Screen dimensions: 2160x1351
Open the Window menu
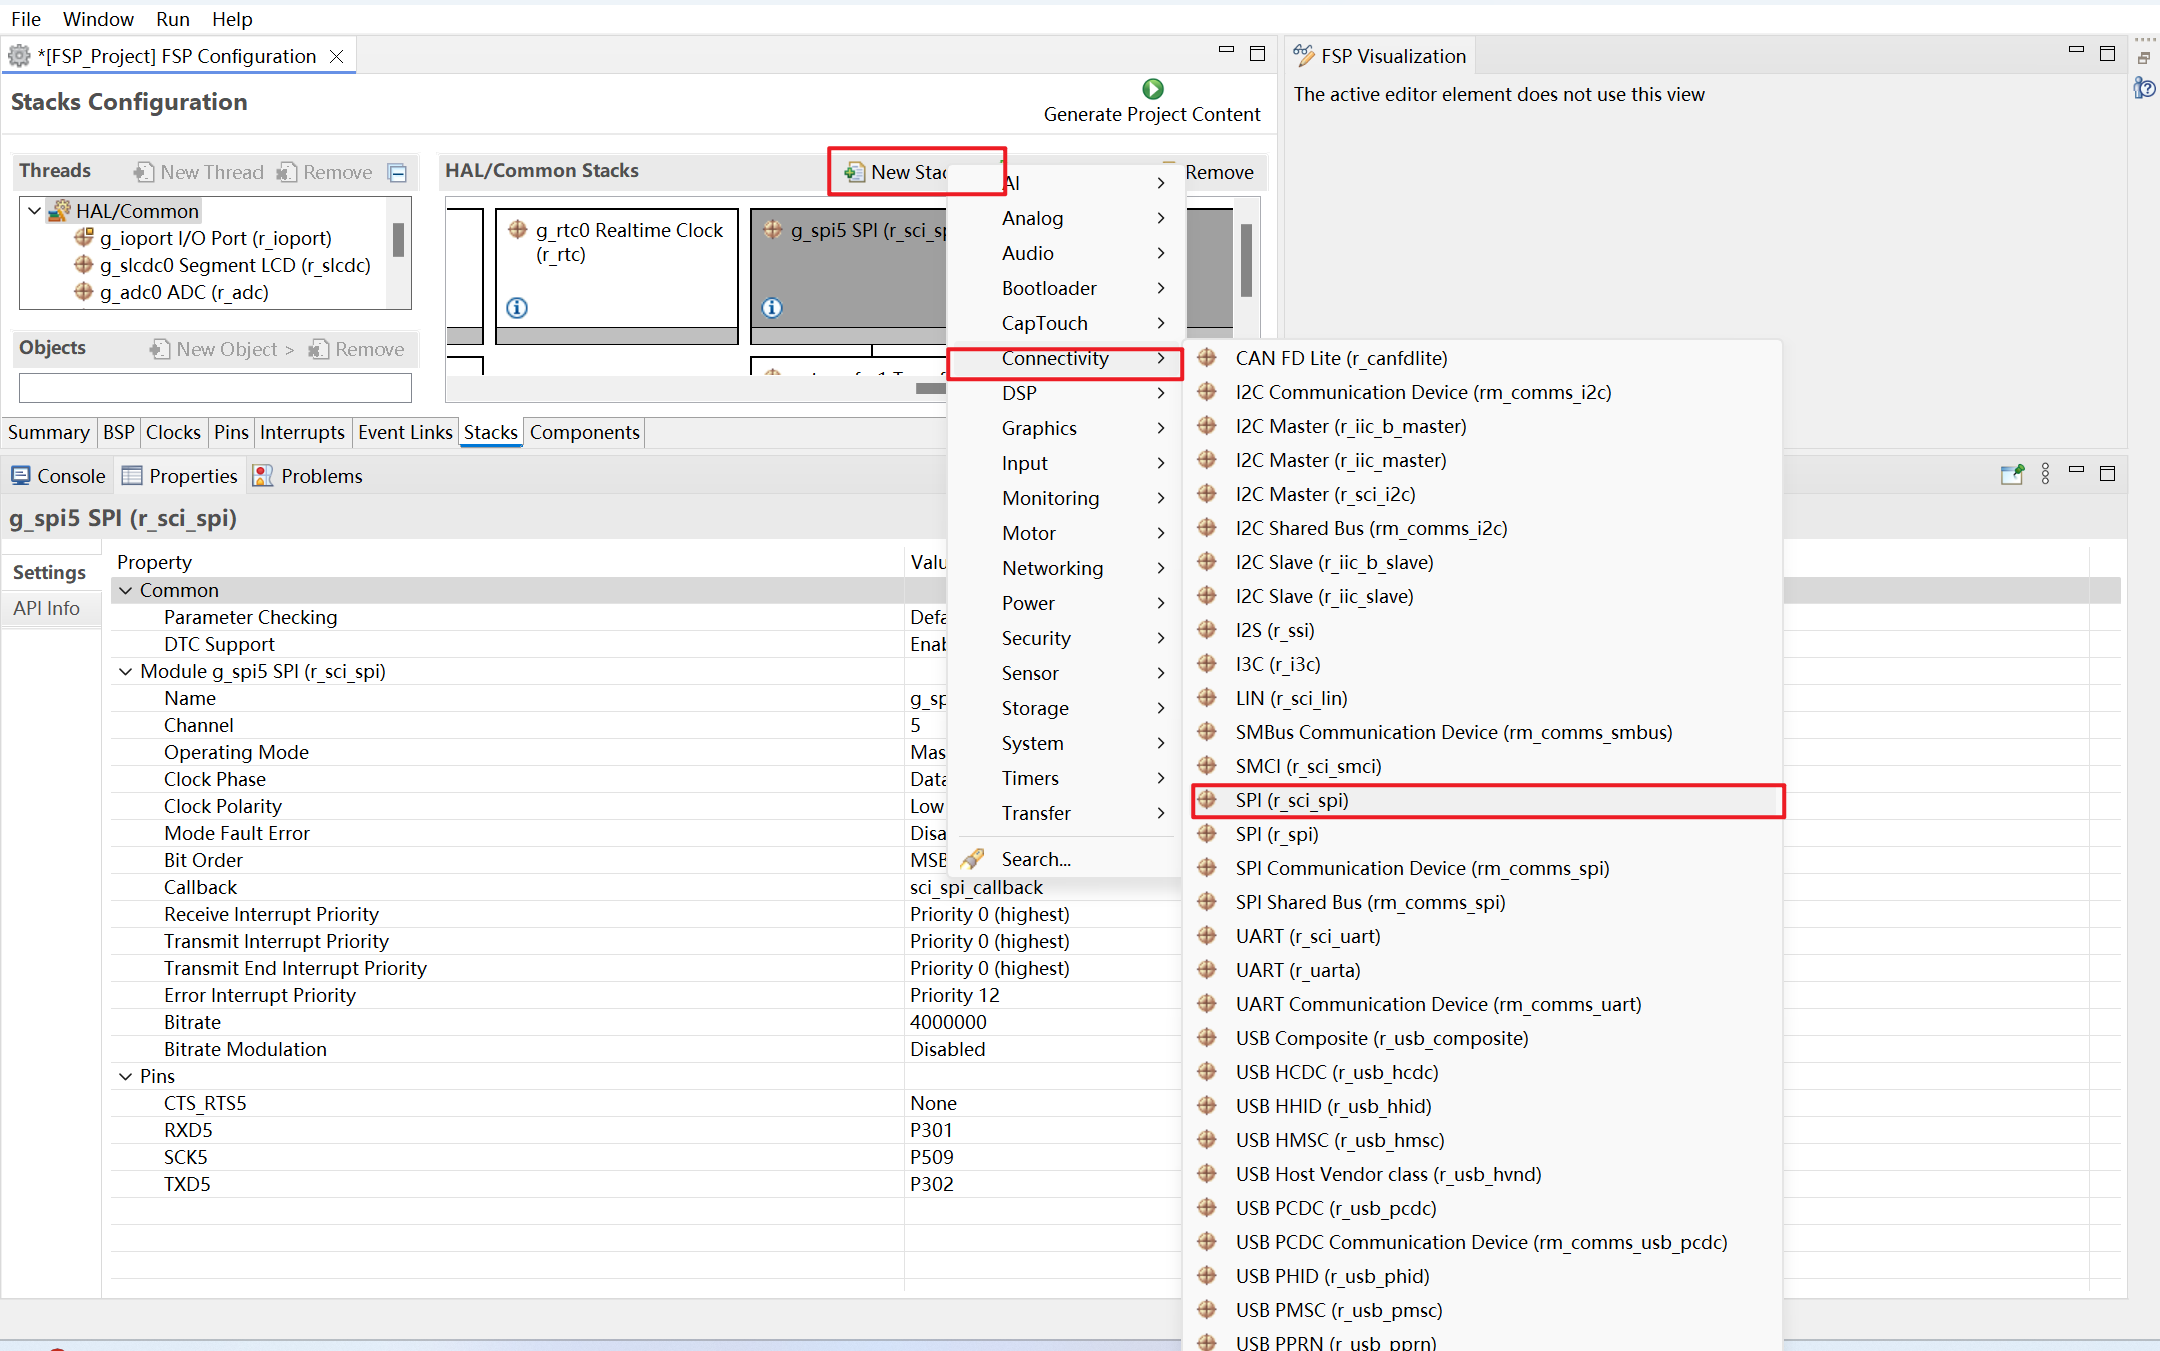point(98,19)
